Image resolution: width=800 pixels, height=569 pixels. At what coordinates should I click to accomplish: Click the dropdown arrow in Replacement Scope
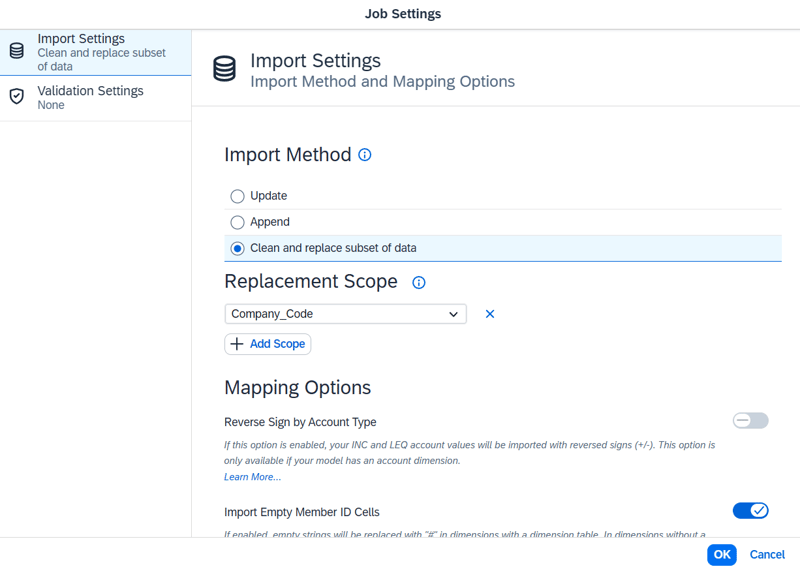pos(455,314)
